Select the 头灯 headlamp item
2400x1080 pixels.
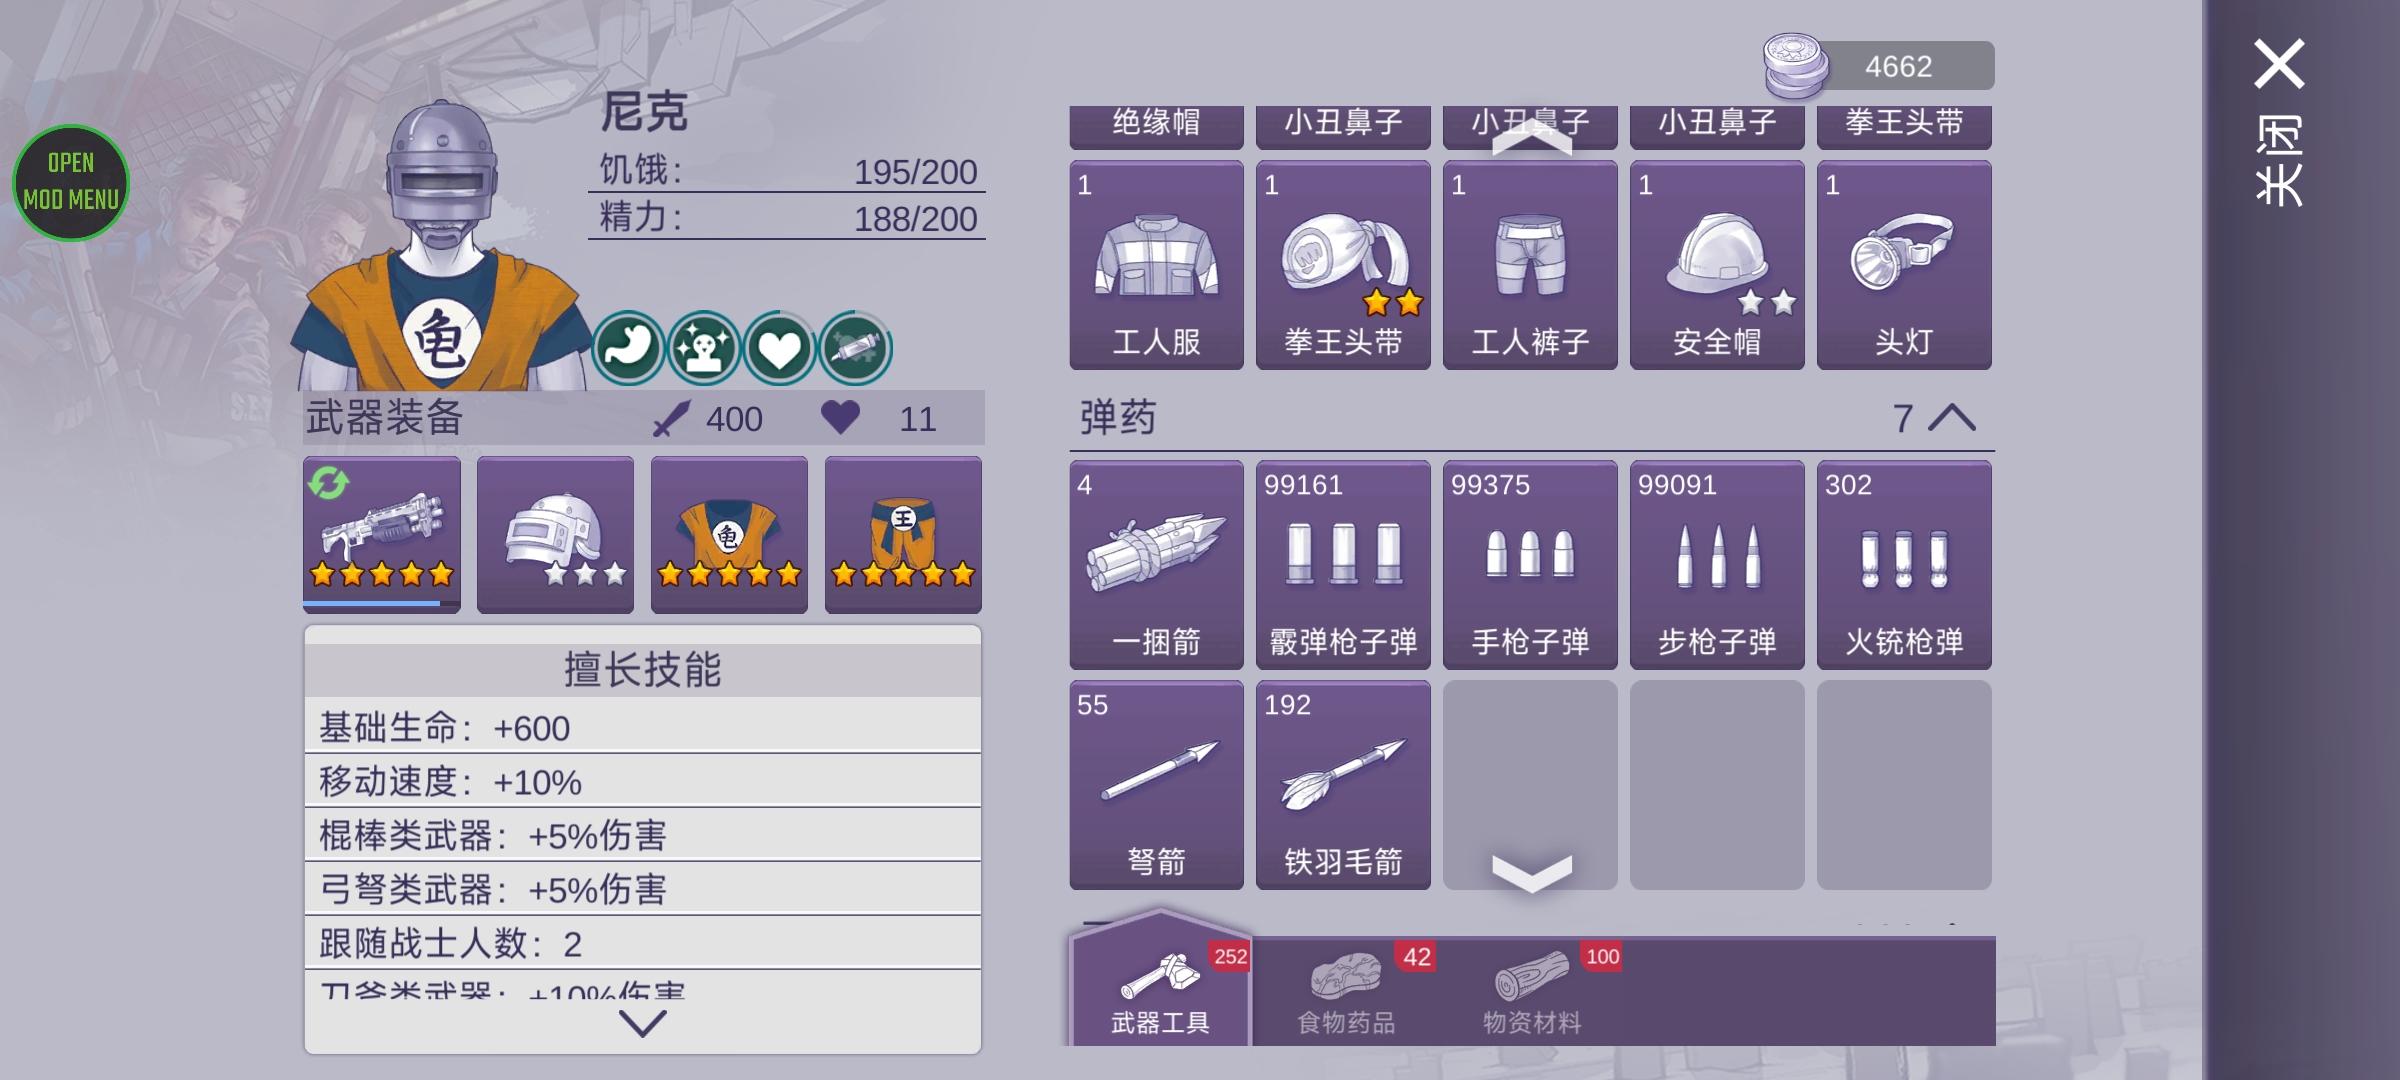1904,265
